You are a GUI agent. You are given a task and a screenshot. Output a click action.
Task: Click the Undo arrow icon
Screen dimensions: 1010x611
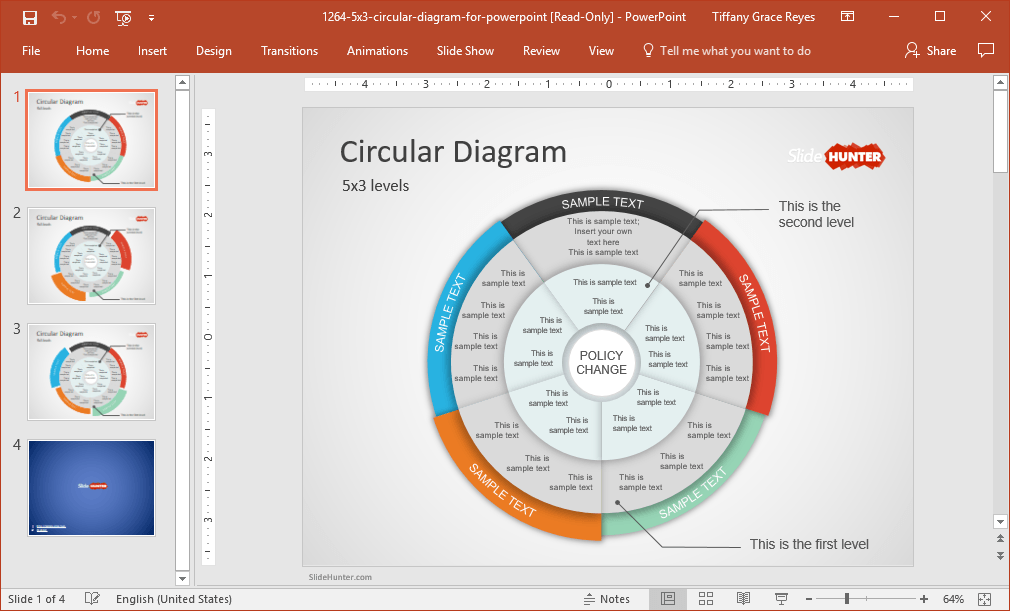click(x=59, y=17)
